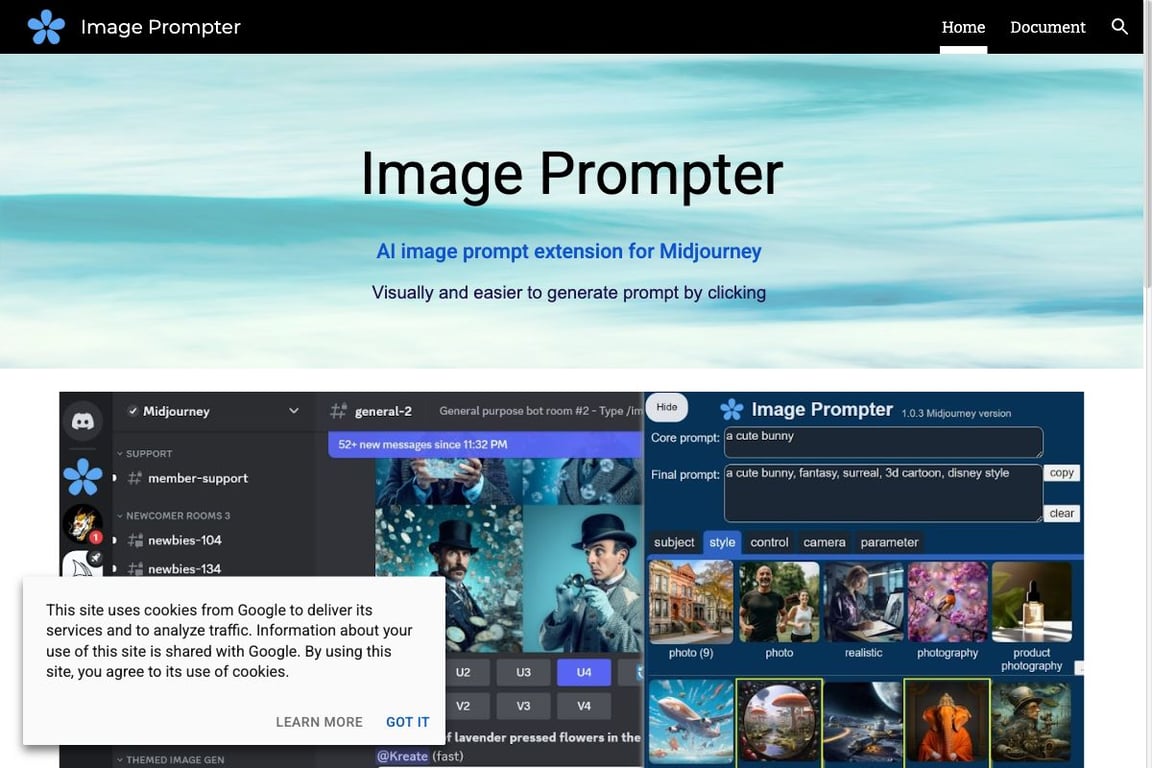1152x768 pixels.
Task: Click the Hide button in Image Prompter panel
Action: point(666,407)
